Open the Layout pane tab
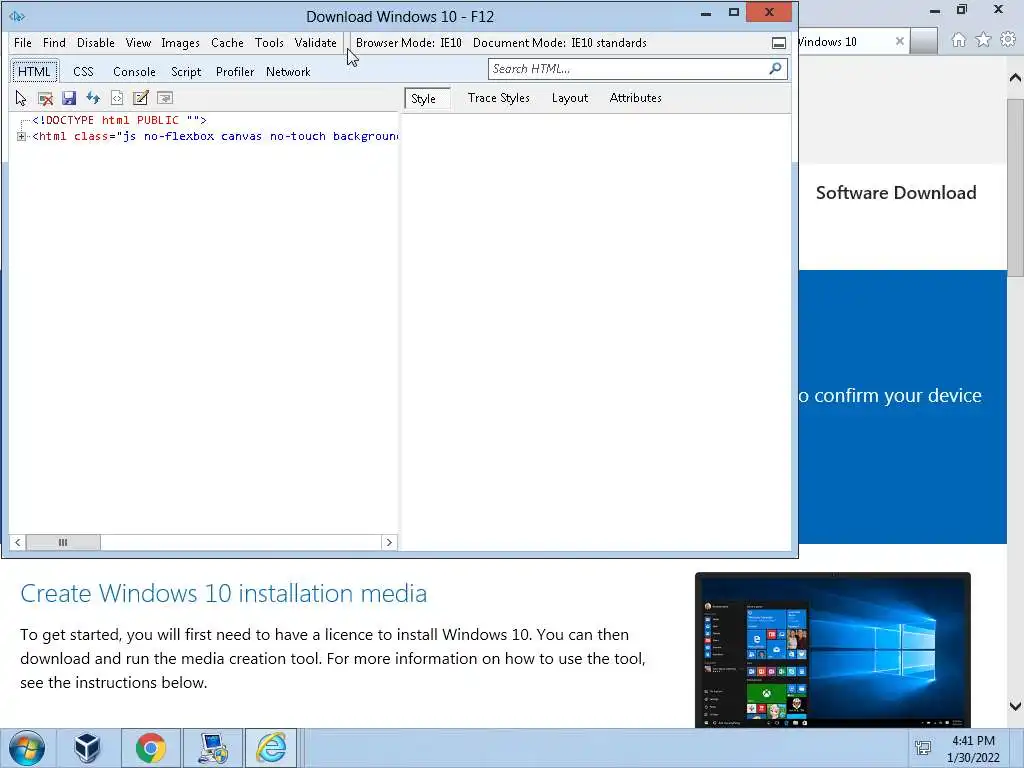Screen dimensions: 1024x768 click(569, 98)
